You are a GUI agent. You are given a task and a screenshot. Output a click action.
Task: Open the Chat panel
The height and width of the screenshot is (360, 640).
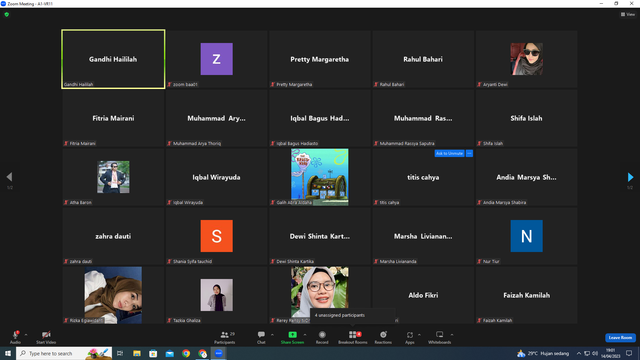261,337
